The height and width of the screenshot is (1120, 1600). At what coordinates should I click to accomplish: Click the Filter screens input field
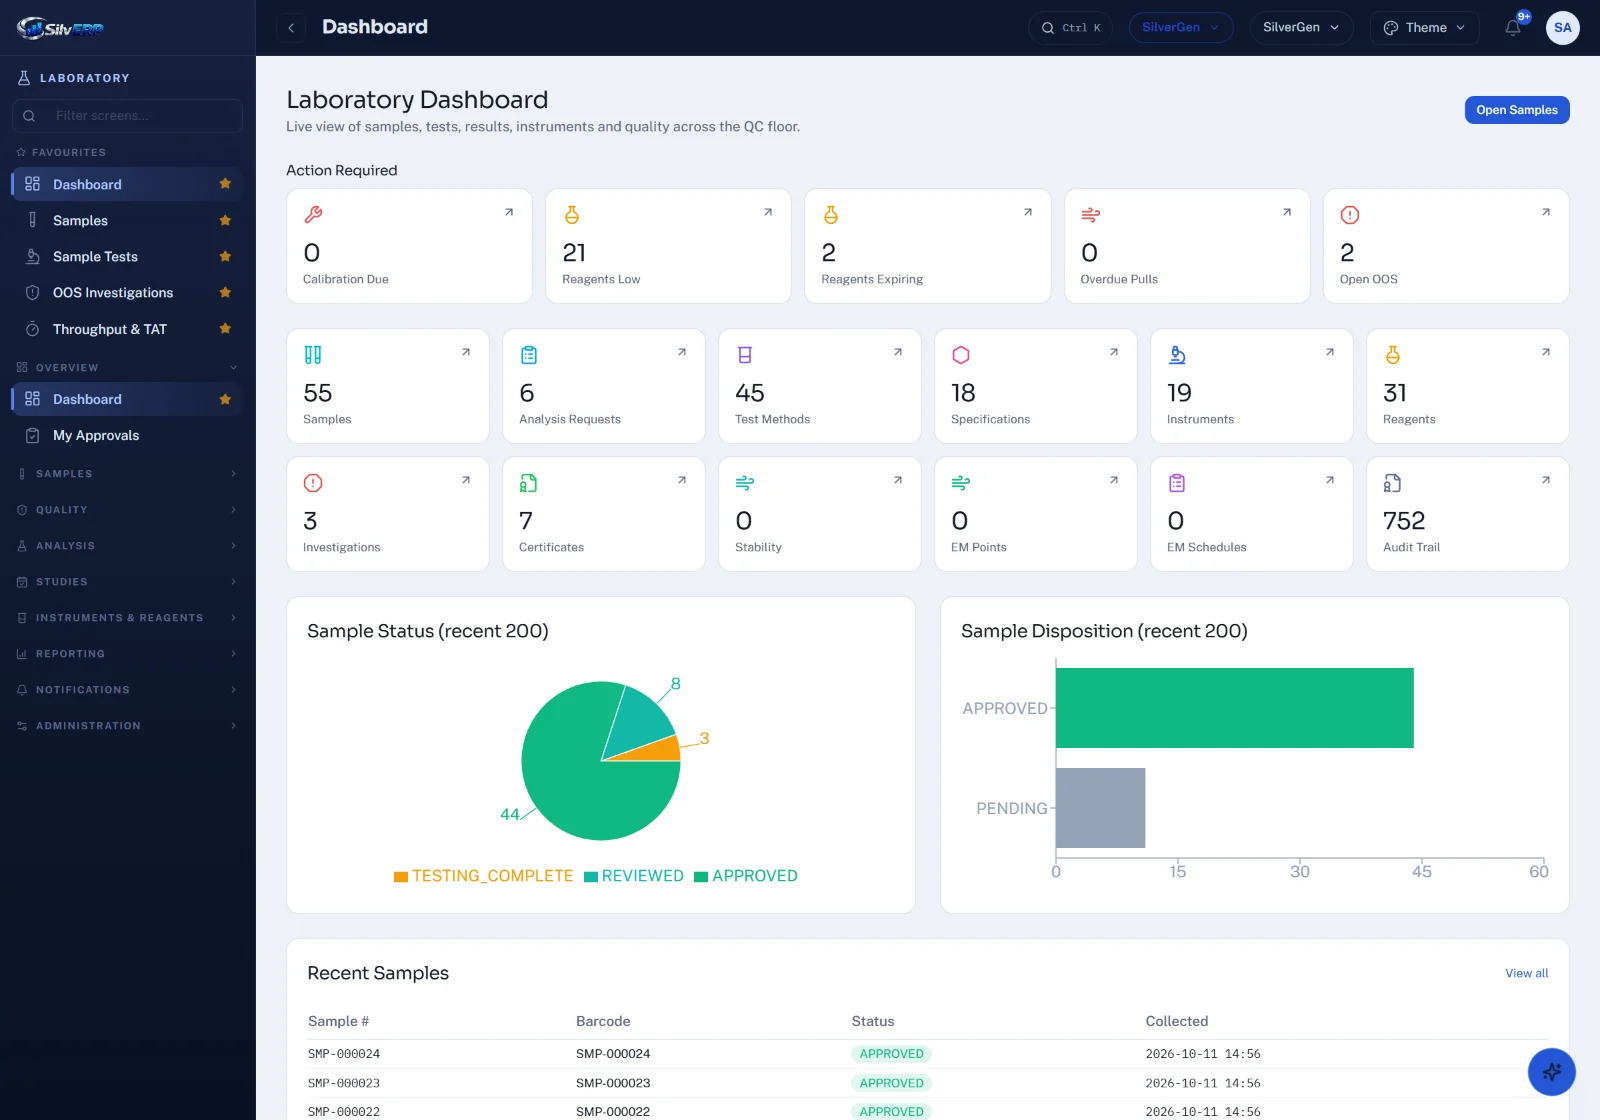(x=127, y=116)
